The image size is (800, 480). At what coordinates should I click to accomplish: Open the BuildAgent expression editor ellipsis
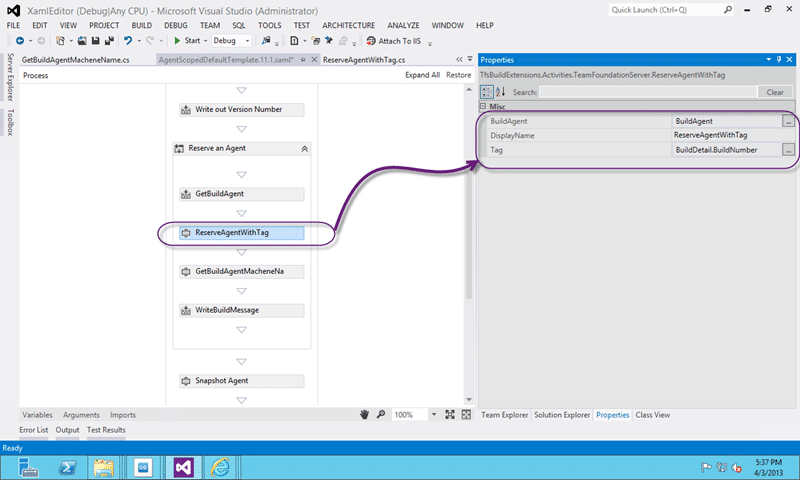[788, 121]
